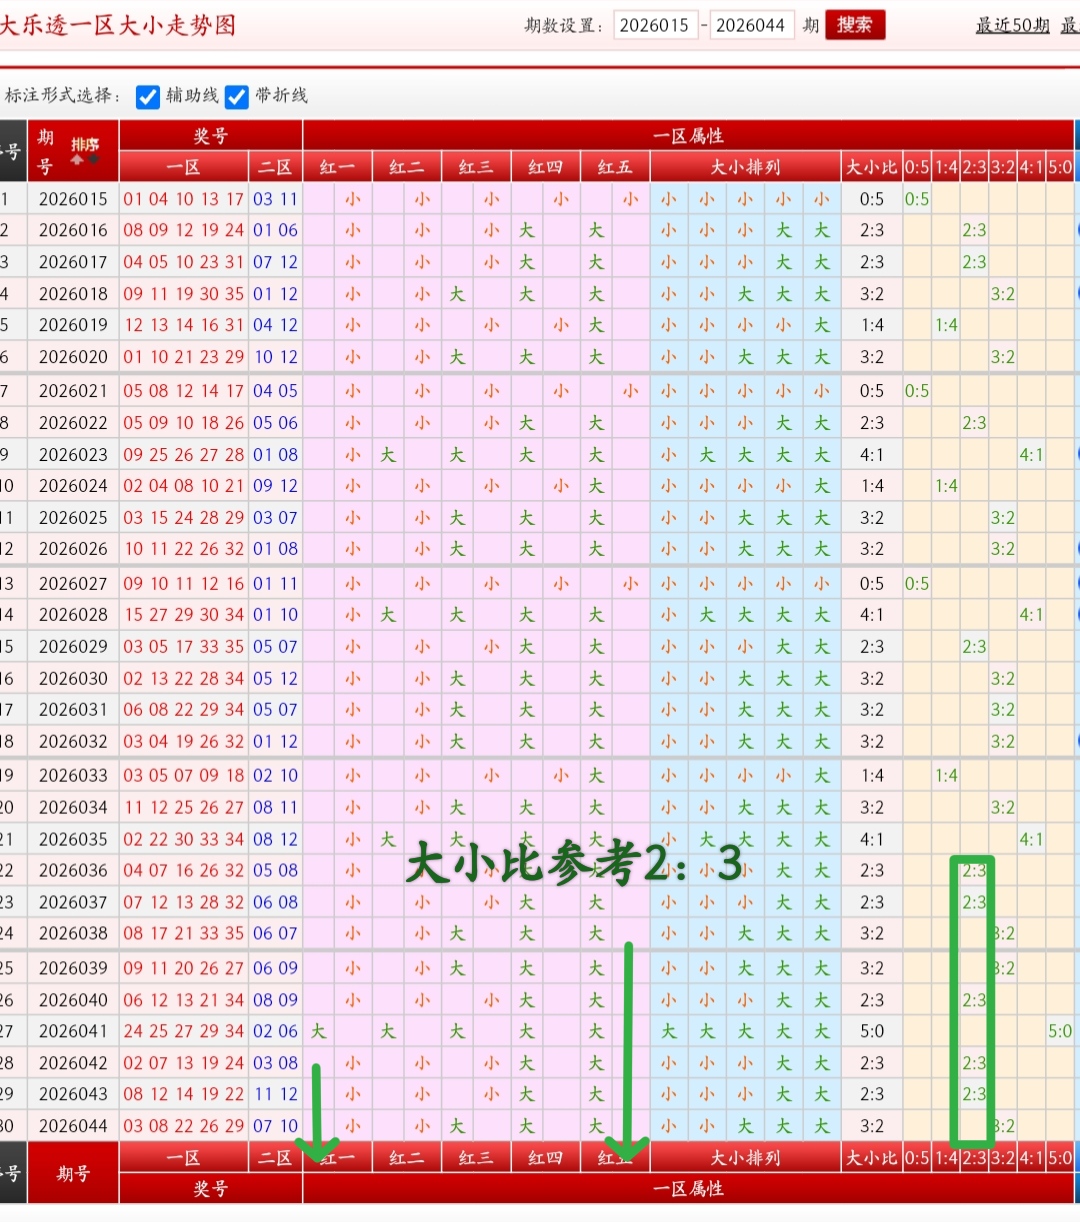Viewport: 1080px width, 1222px height.
Task: Click the 二区 column header
Action: [x=275, y=166]
